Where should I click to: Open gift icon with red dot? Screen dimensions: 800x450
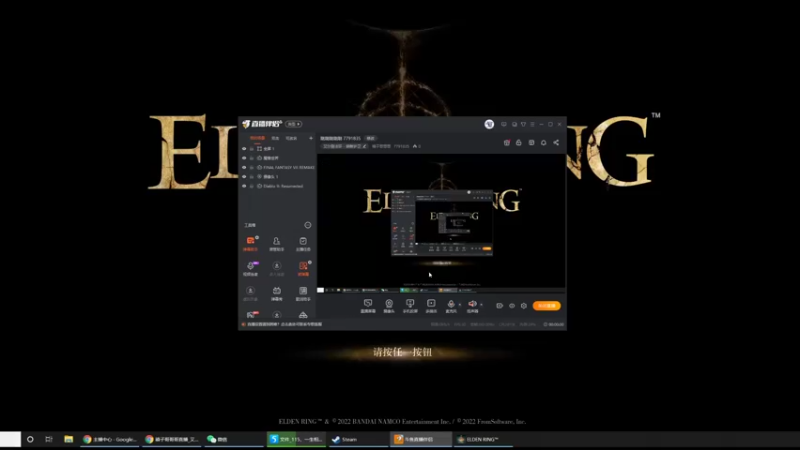tap(507, 143)
